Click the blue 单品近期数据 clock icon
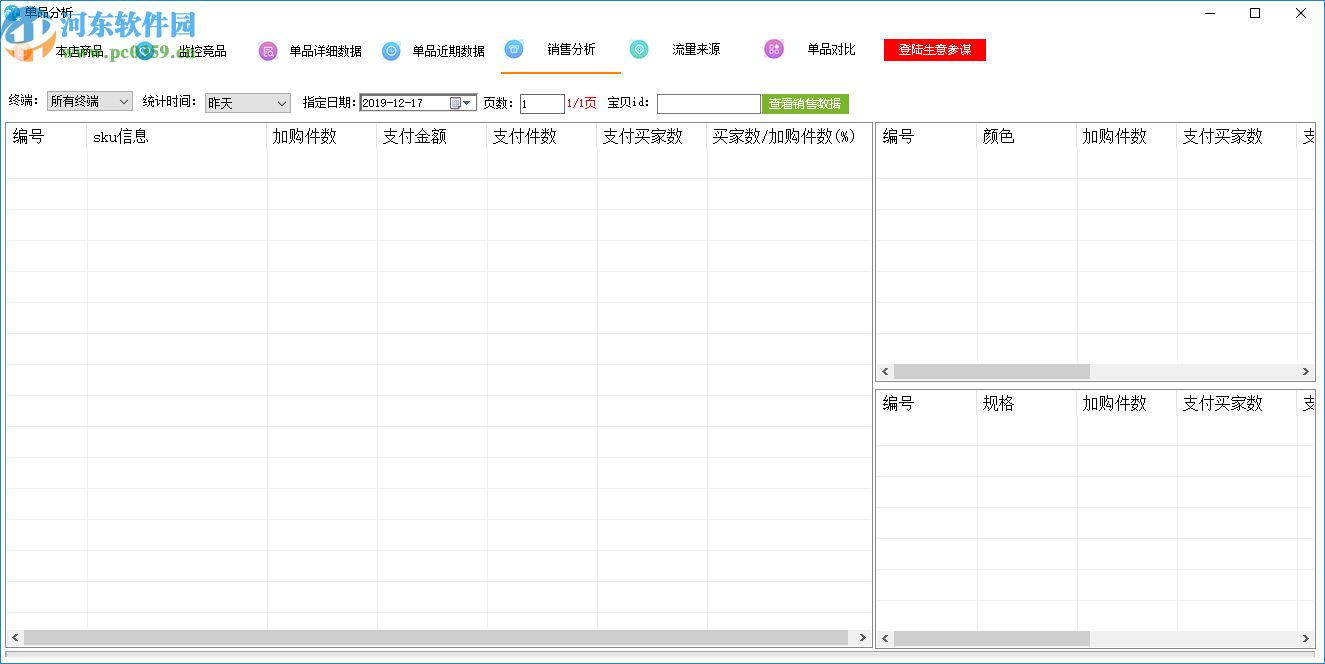Viewport: 1325px width, 664px height. [391, 51]
